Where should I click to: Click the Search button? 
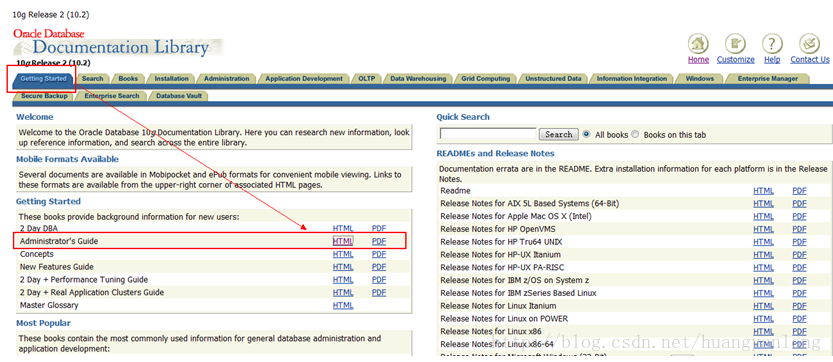coord(559,134)
